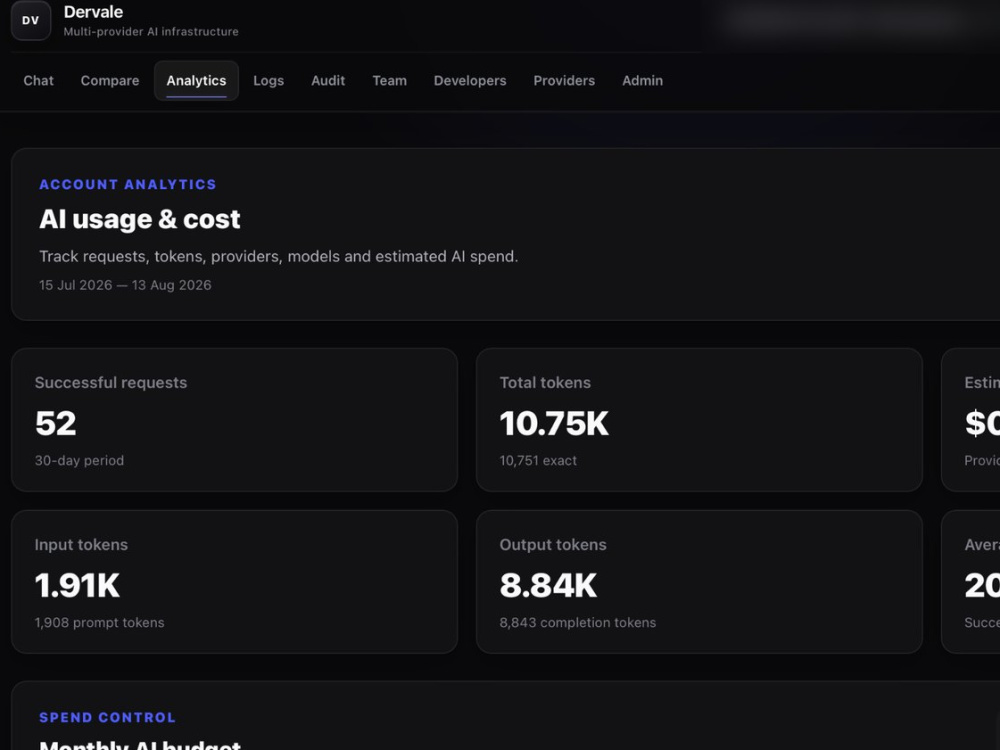Click the '1,908 prompt tokens' caption
1000x750 pixels.
click(x=99, y=622)
